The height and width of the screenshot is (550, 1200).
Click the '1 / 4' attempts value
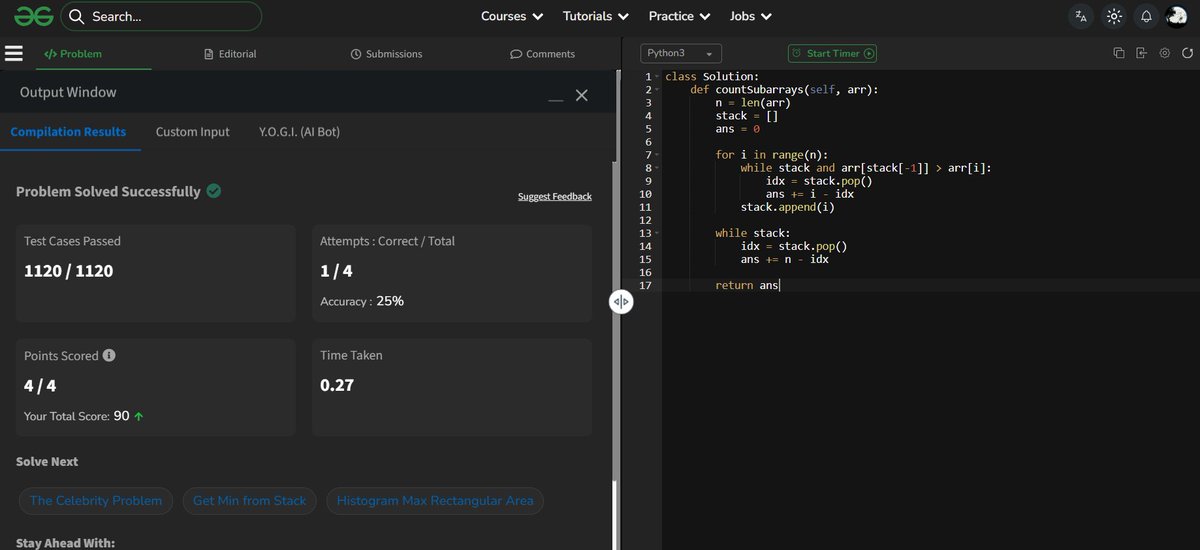pyautogui.click(x=337, y=271)
